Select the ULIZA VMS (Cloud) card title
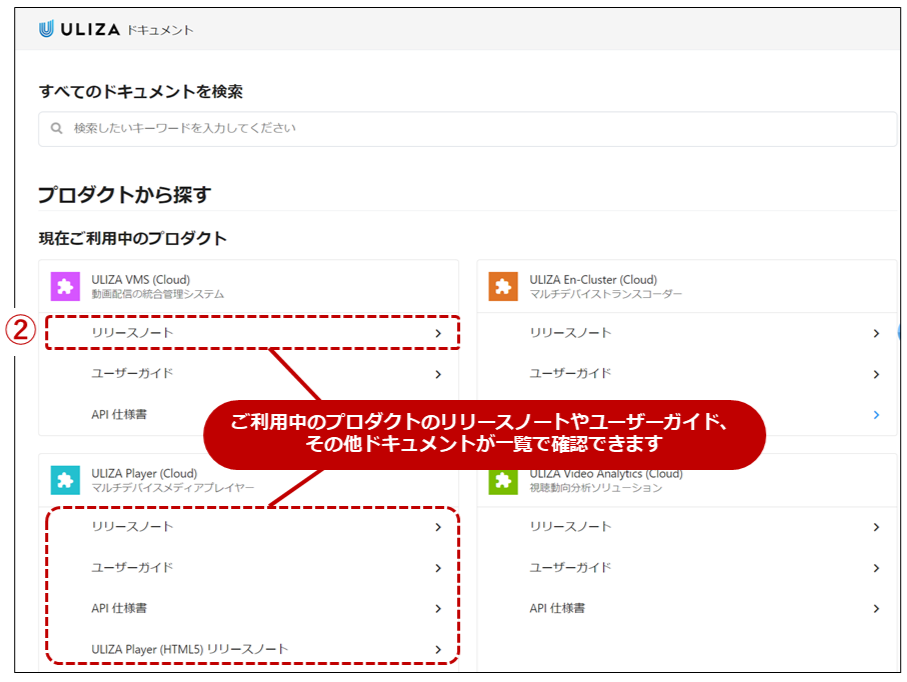This screenshot has width=907, height=682. point(141,279)
